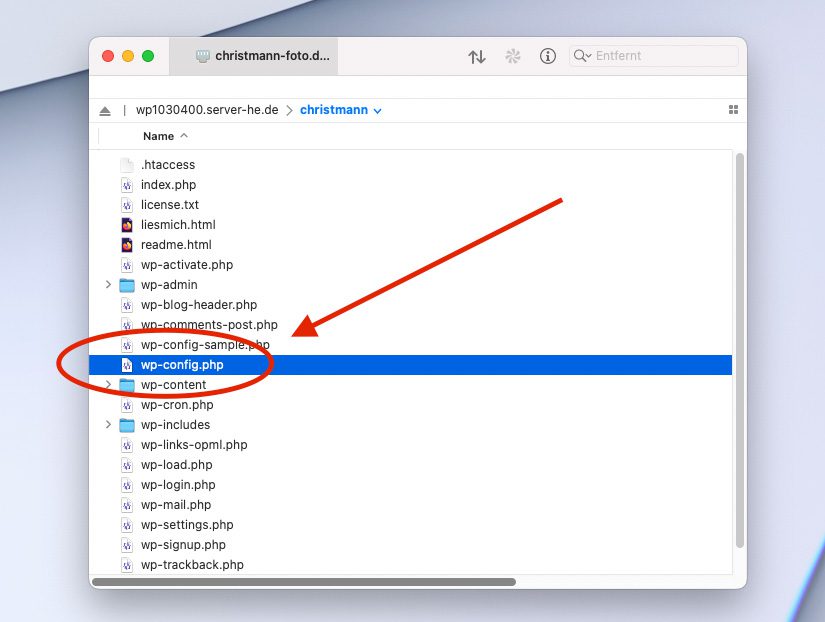
Task: Click the transfers arrows icon in toolbar
Action: (x=477, y=57)
